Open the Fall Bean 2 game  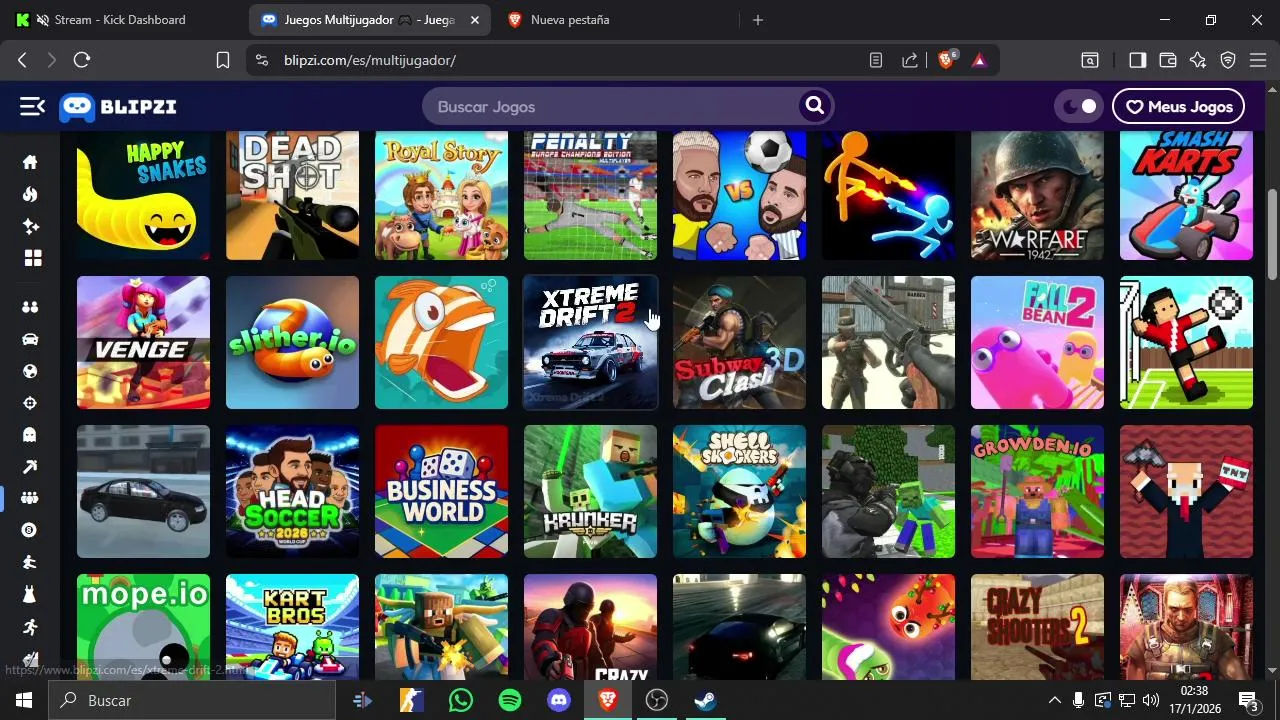pos(1037,342)
